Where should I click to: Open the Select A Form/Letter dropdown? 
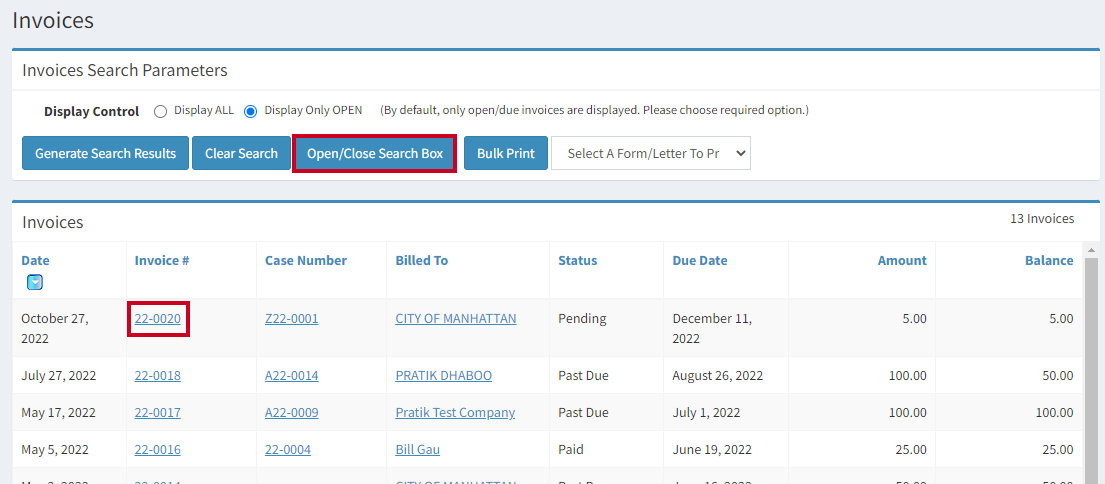click(650, 153)
